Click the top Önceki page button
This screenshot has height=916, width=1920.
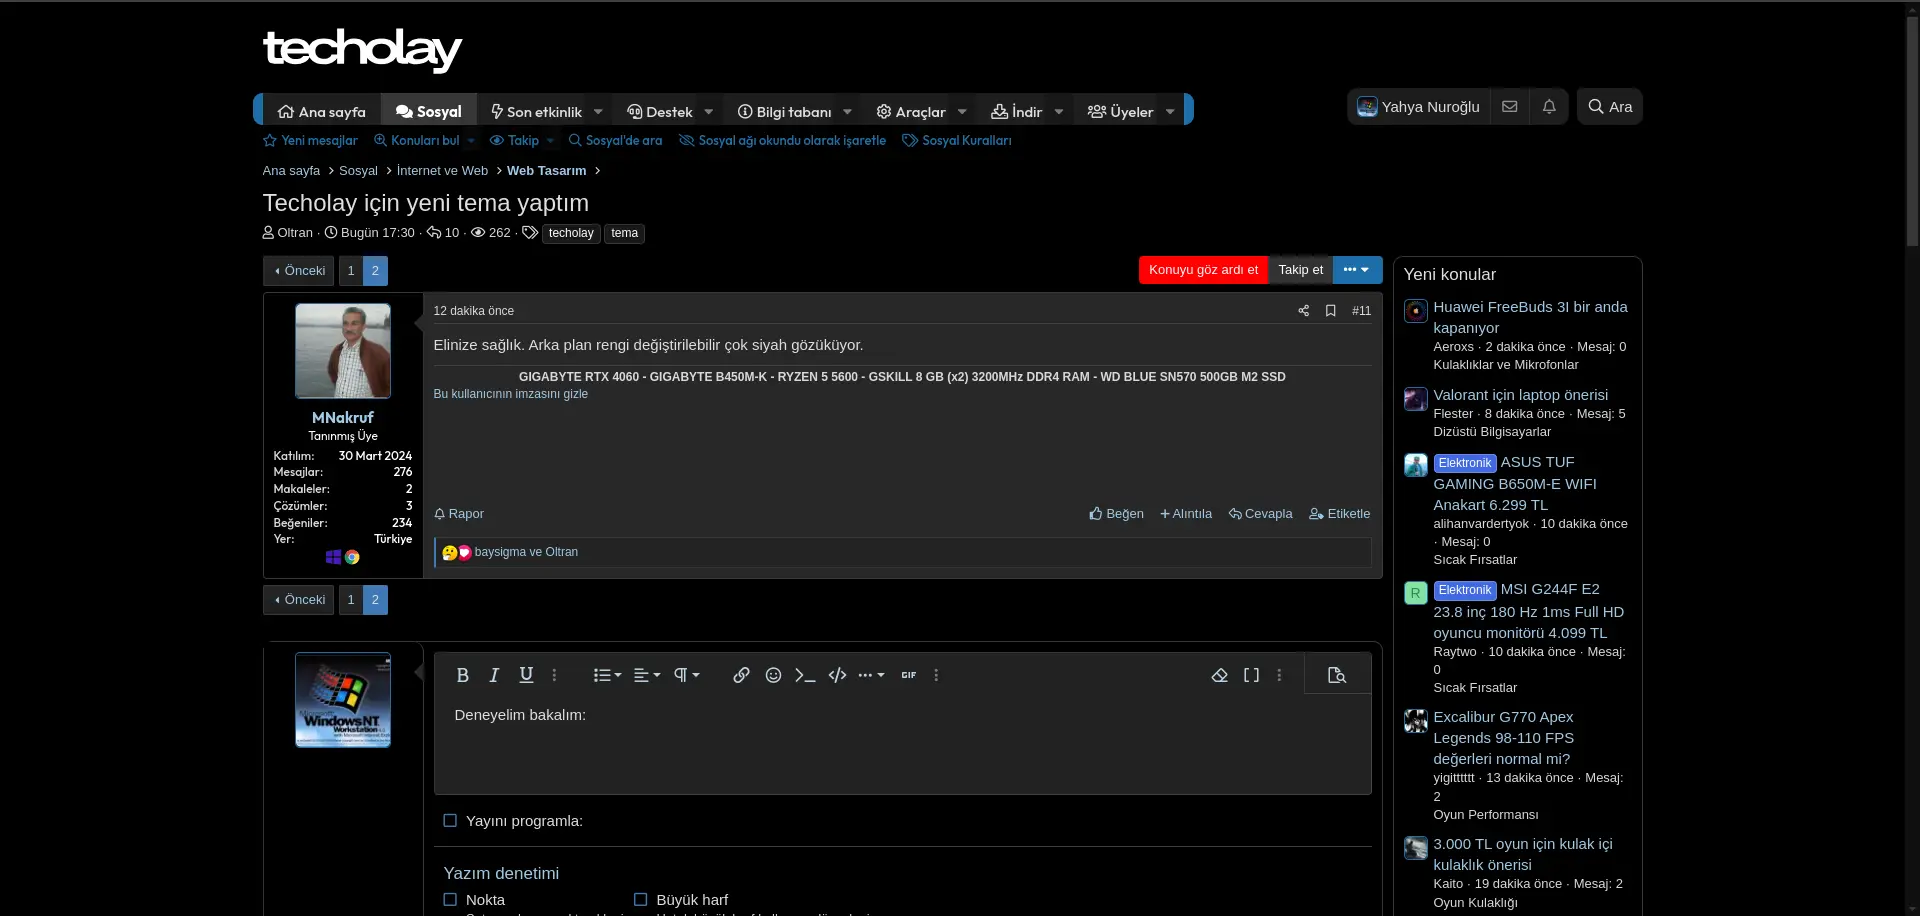tap(299, 271)
